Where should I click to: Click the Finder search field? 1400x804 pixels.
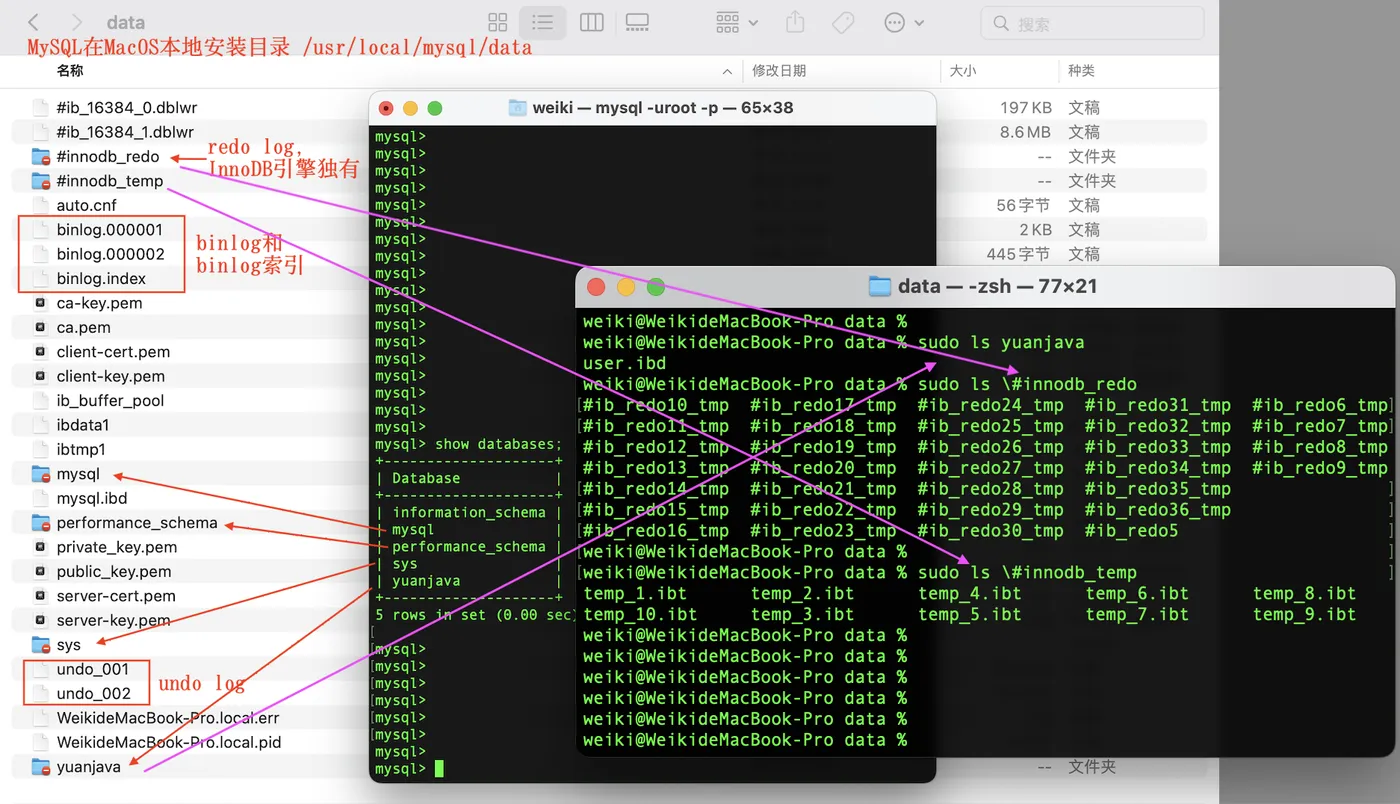1092,23
